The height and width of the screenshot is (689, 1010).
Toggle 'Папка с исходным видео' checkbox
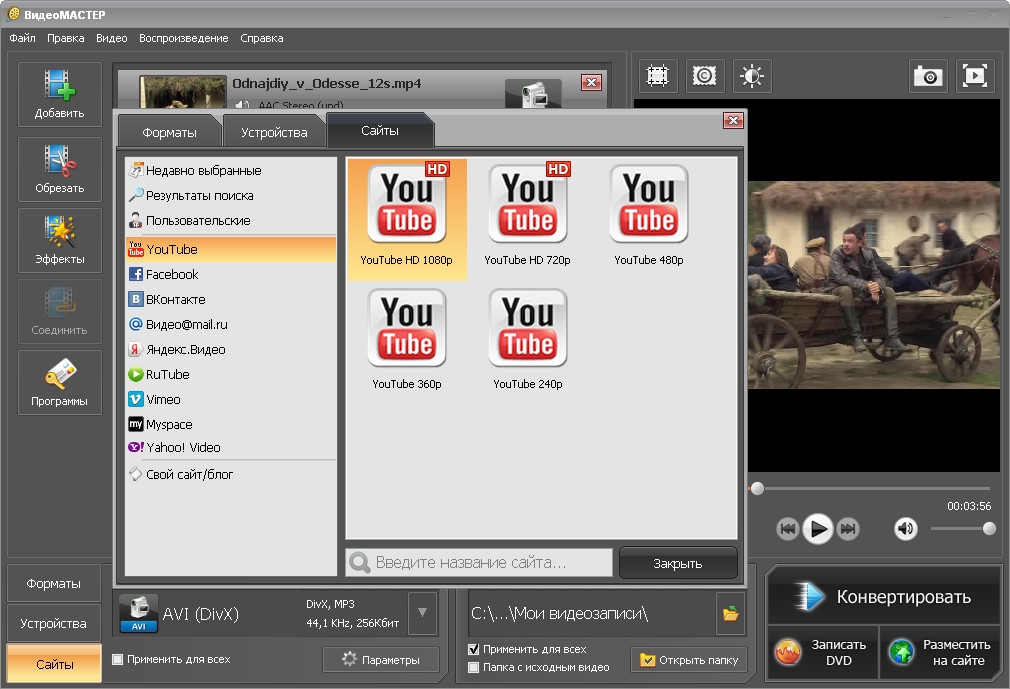(474, 667)
